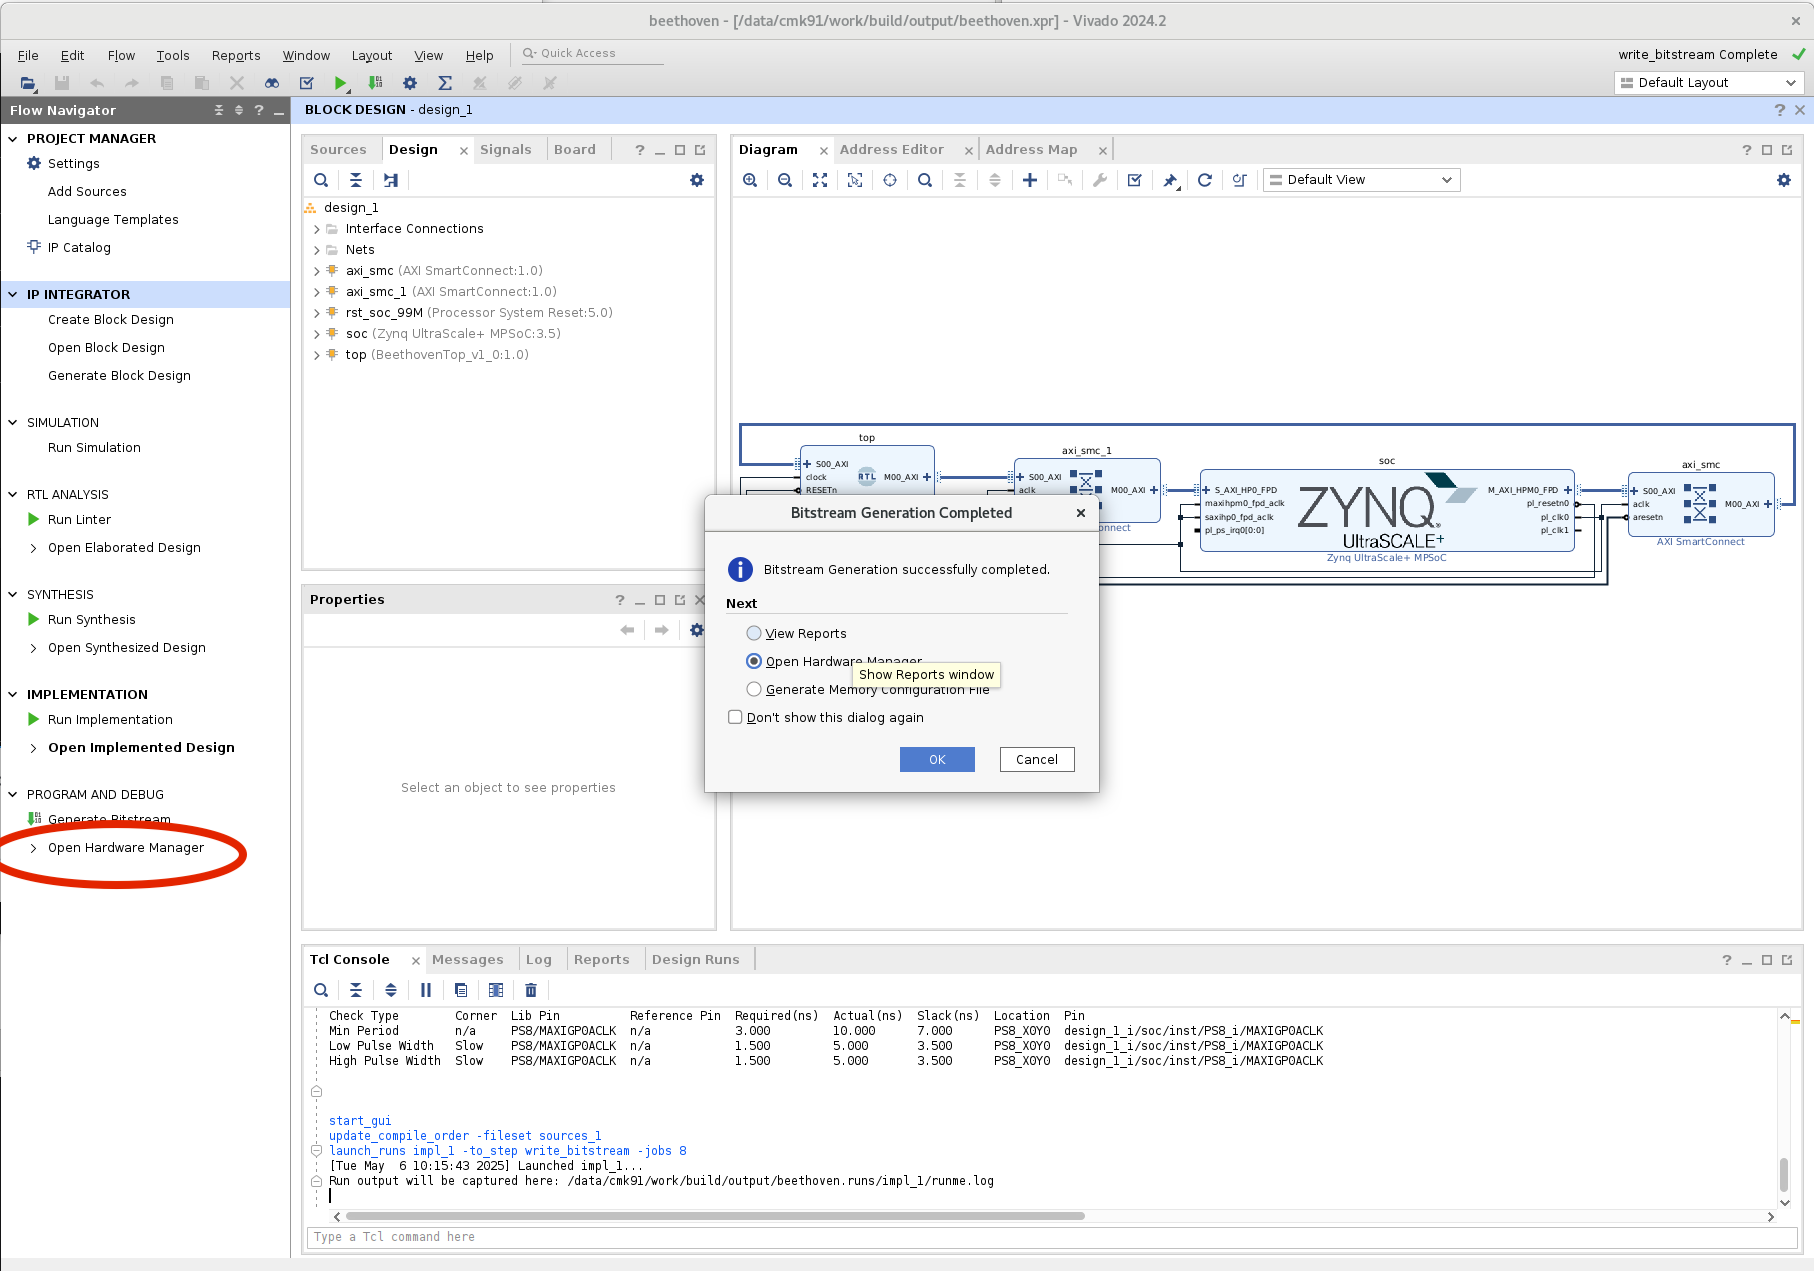Select the ZYNQ soc block in diagram
Image resolution: width=1814 pixels, height=1271 pixels.
pyautogui.click(x=1387, y=510)
